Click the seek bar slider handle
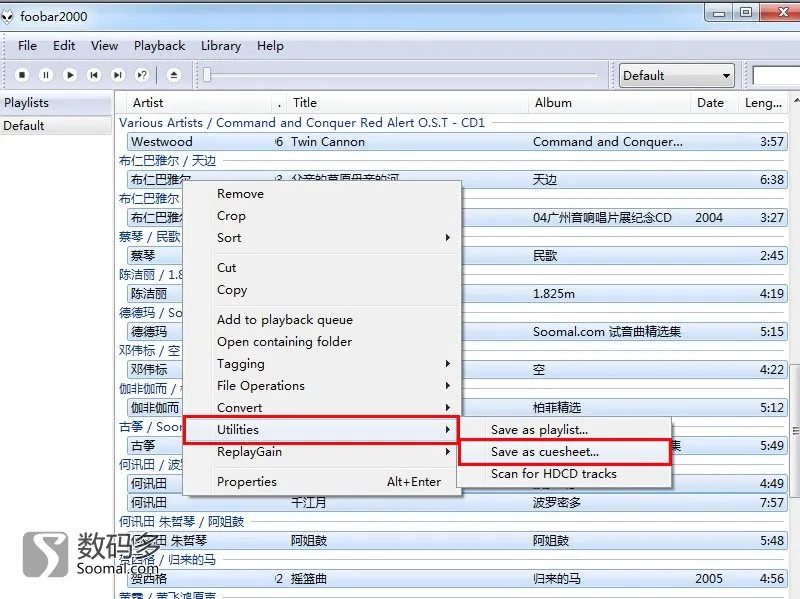 [207, 74]
